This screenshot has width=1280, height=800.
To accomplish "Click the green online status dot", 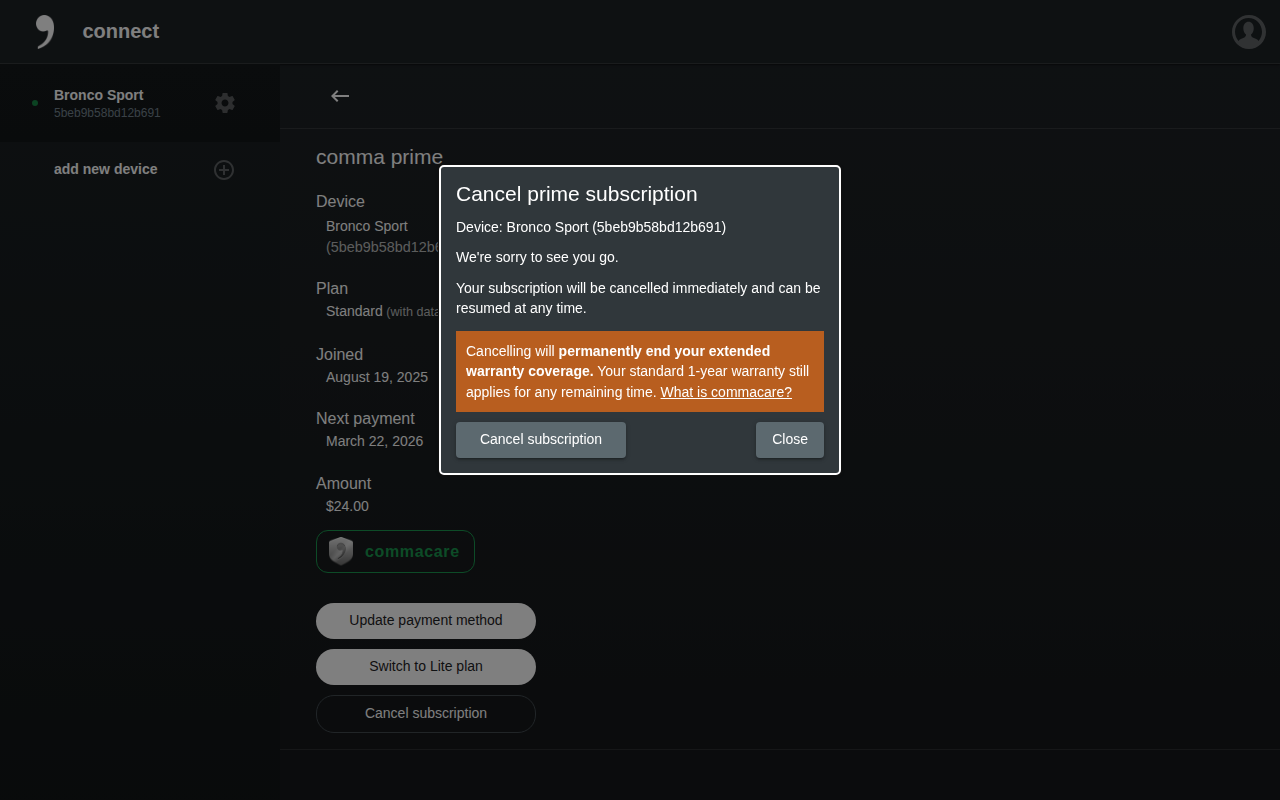I will click(35, 103).
